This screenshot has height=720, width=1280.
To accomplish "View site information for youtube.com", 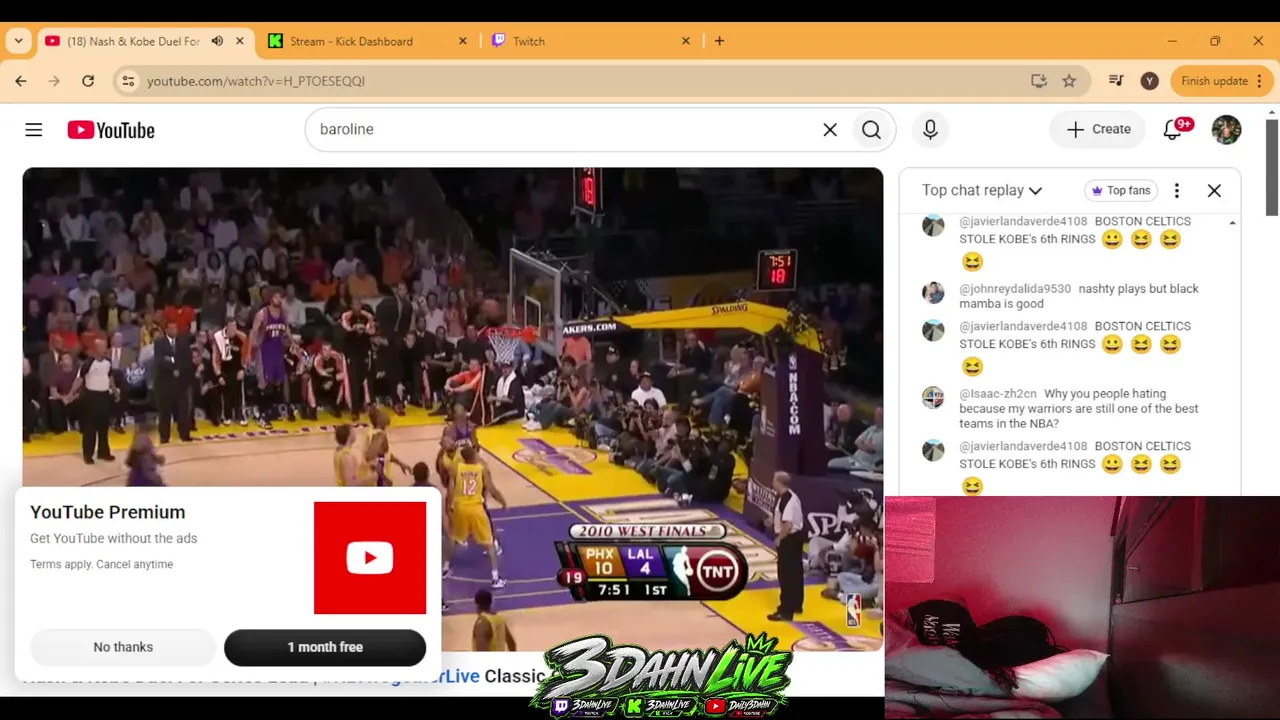I will tap(128, 81).
